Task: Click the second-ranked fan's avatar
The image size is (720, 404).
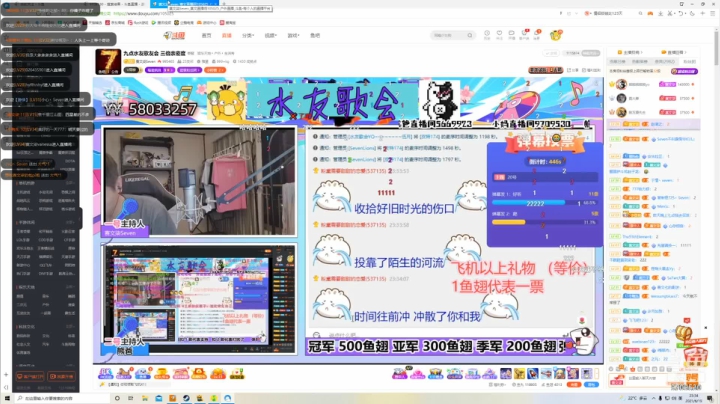Action: point(621,98)
